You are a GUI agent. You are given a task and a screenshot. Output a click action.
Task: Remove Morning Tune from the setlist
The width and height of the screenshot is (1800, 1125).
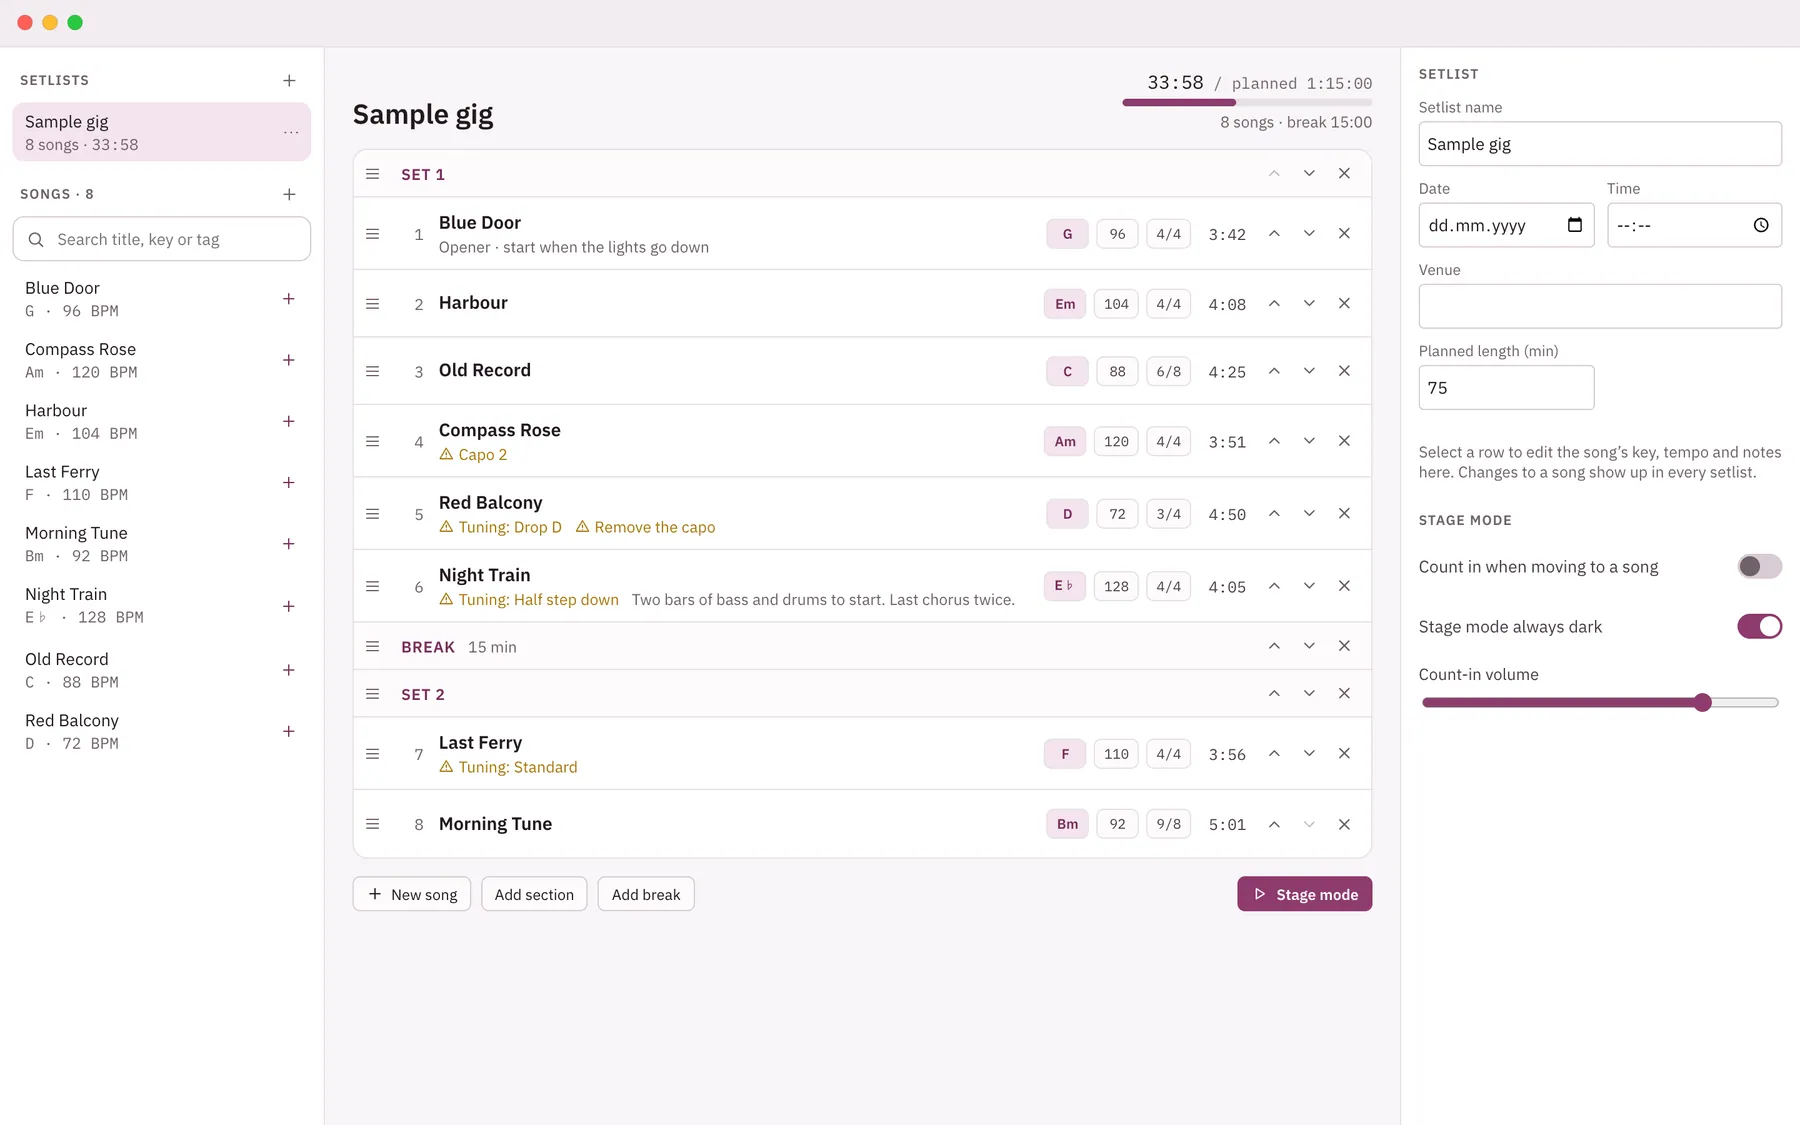click(x=1344, y=824)
